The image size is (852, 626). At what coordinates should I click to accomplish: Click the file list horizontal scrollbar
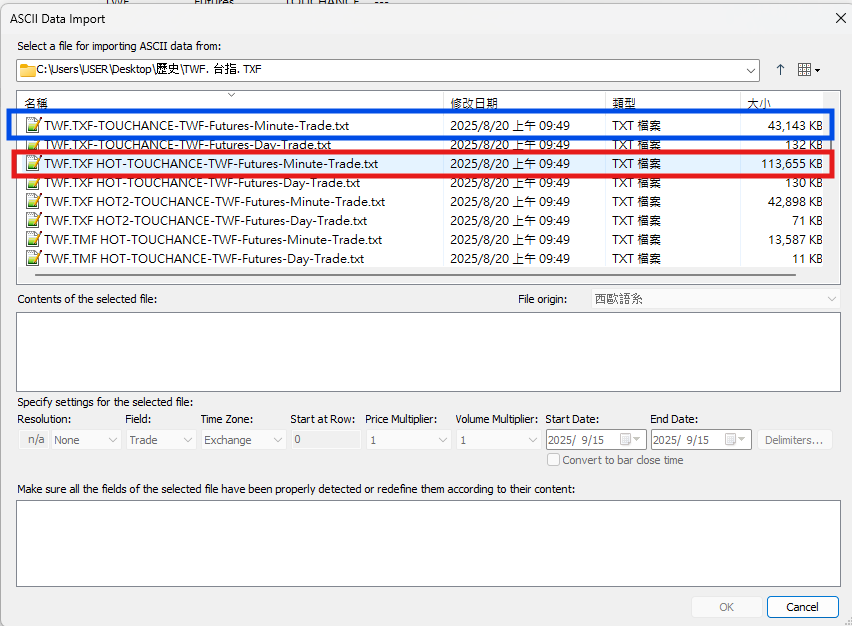(x=400, y=274)
